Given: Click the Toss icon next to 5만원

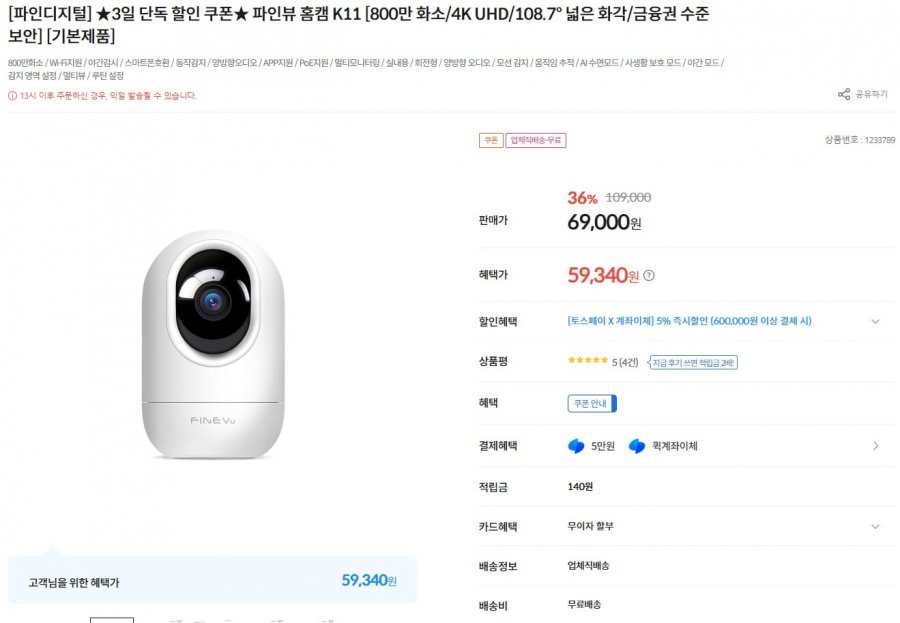Looking at the screenshot, I should click(x=576, y=446).
